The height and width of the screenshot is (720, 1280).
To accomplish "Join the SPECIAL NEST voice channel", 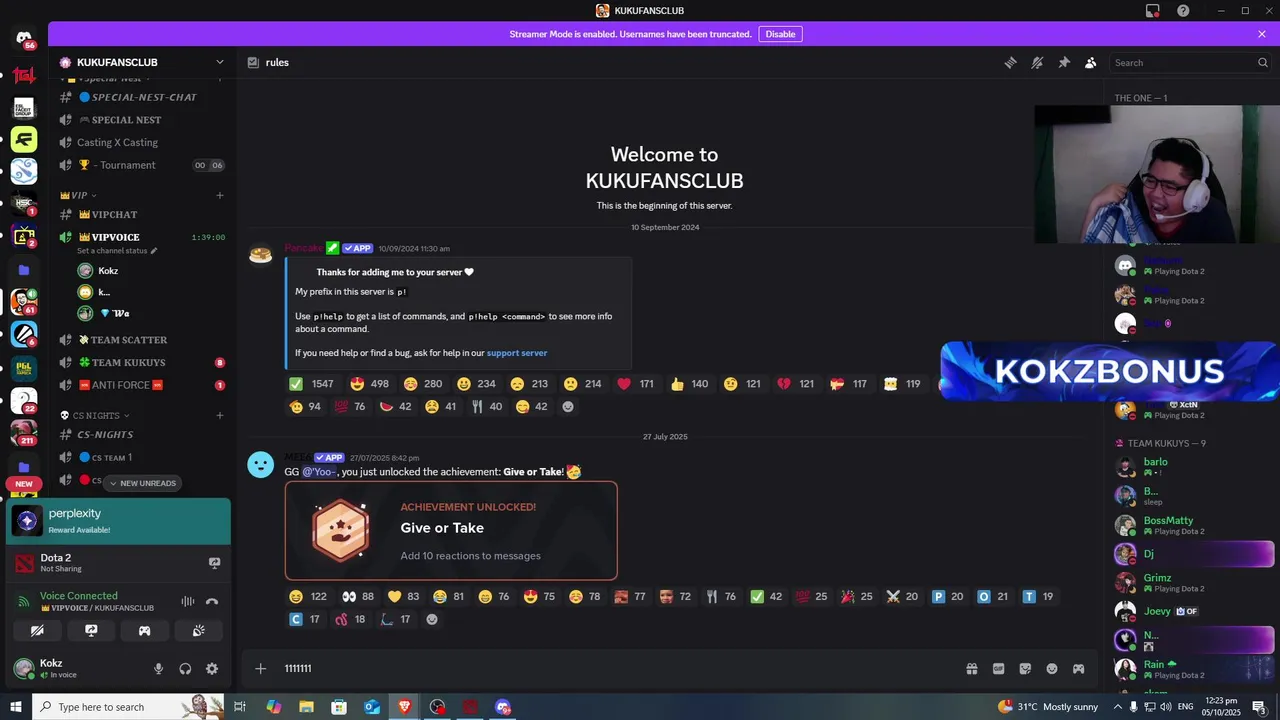I will tap(142, 120).
